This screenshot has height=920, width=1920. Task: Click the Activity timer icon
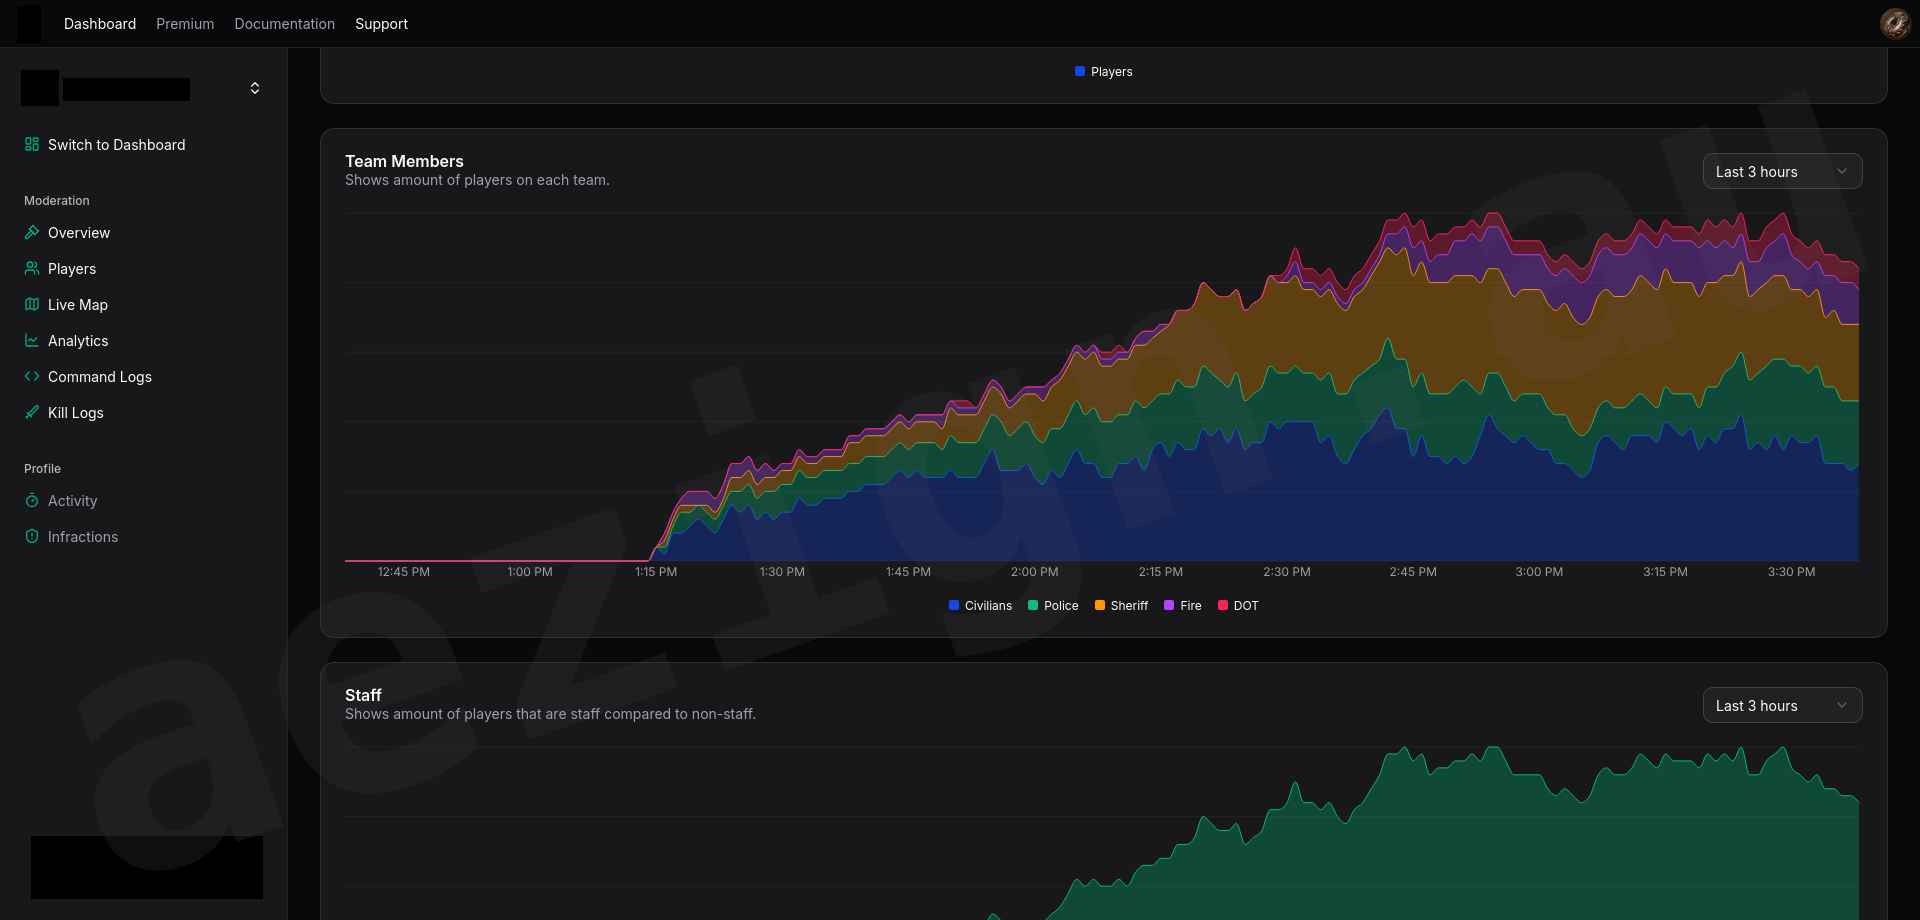tap(32, 501)
